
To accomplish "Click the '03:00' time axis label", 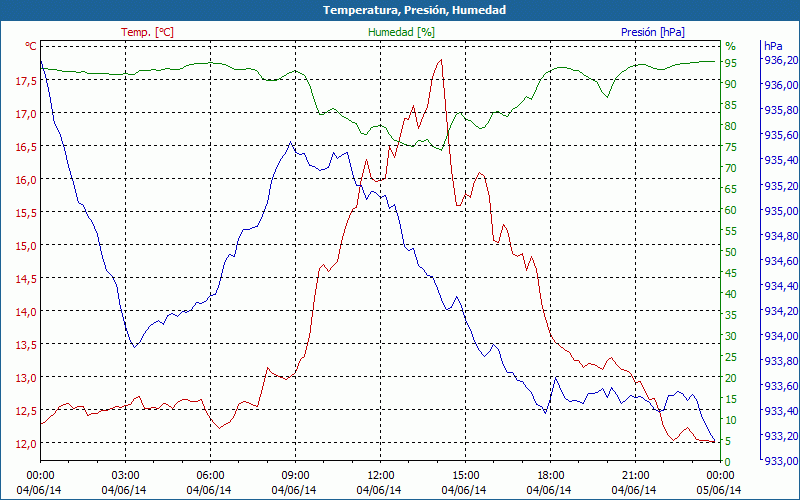I will coord(126,476).
